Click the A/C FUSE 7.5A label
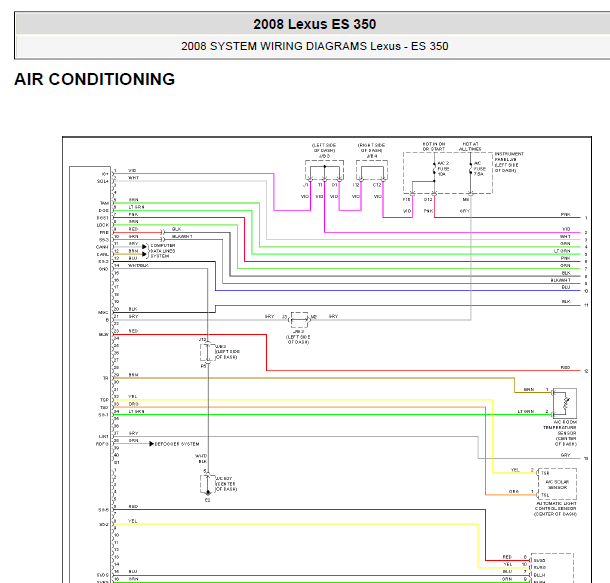The width and height of the screenshot is (610, 583). (479, 169)
